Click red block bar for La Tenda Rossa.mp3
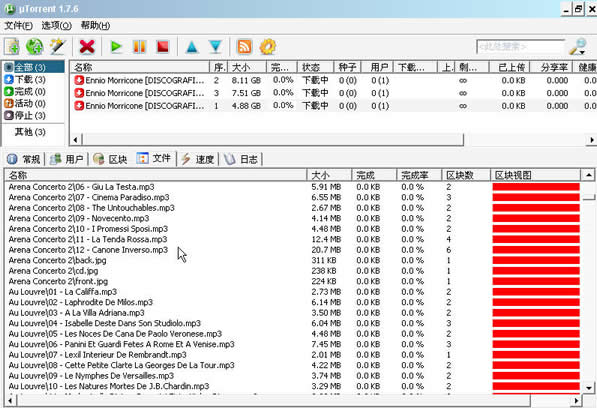The height and width of the screenshot is (408, 597). (536, 239)
